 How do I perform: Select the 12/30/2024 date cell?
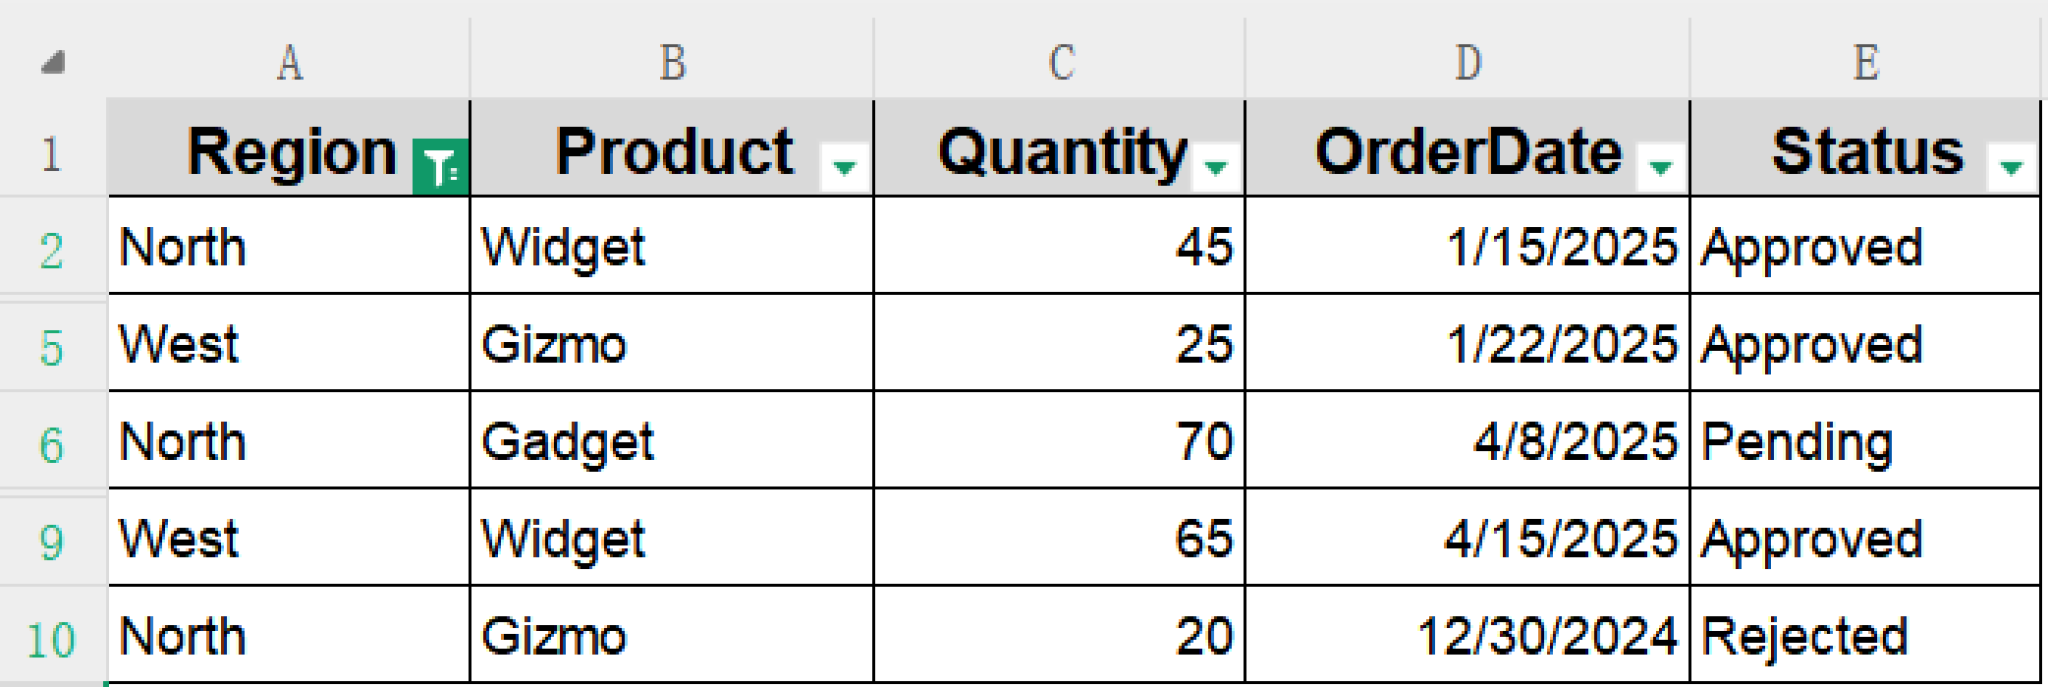(x=1465, y=633)
